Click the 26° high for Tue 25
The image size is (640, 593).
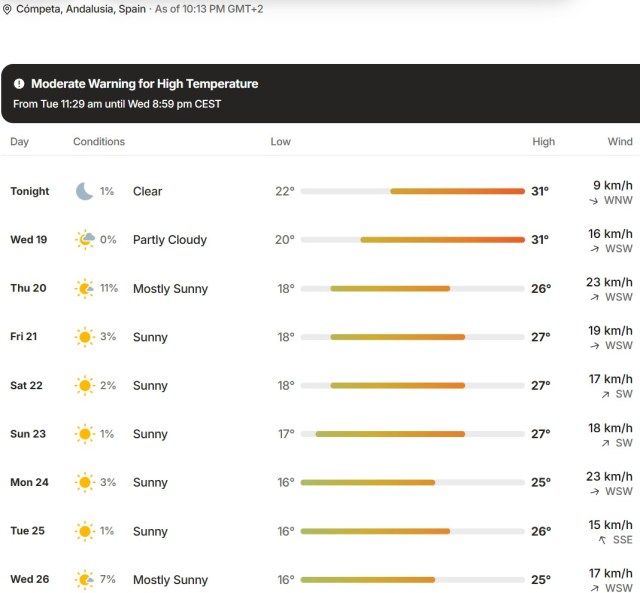541,531
